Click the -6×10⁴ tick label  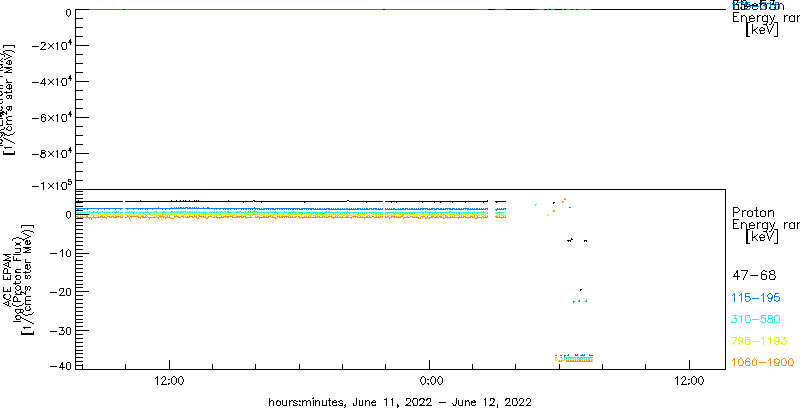pyautogui.click(x=51, y=118)
